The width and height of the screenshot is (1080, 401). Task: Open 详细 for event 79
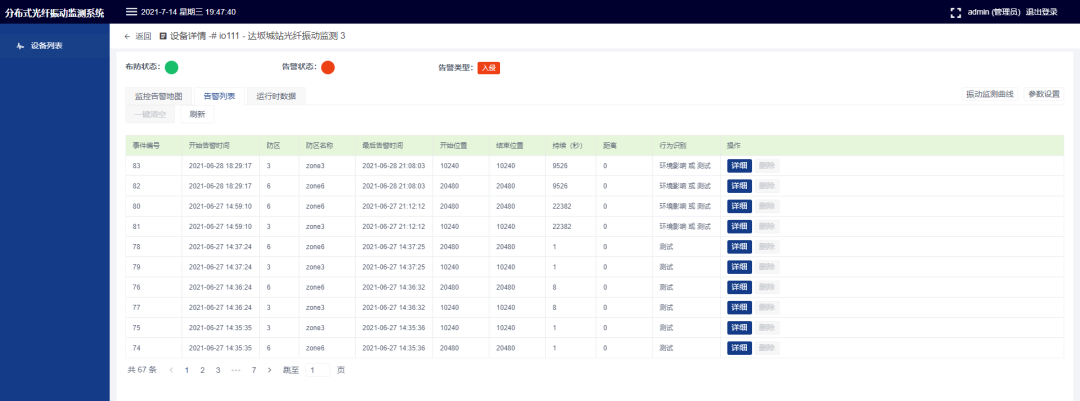(739, 267)
